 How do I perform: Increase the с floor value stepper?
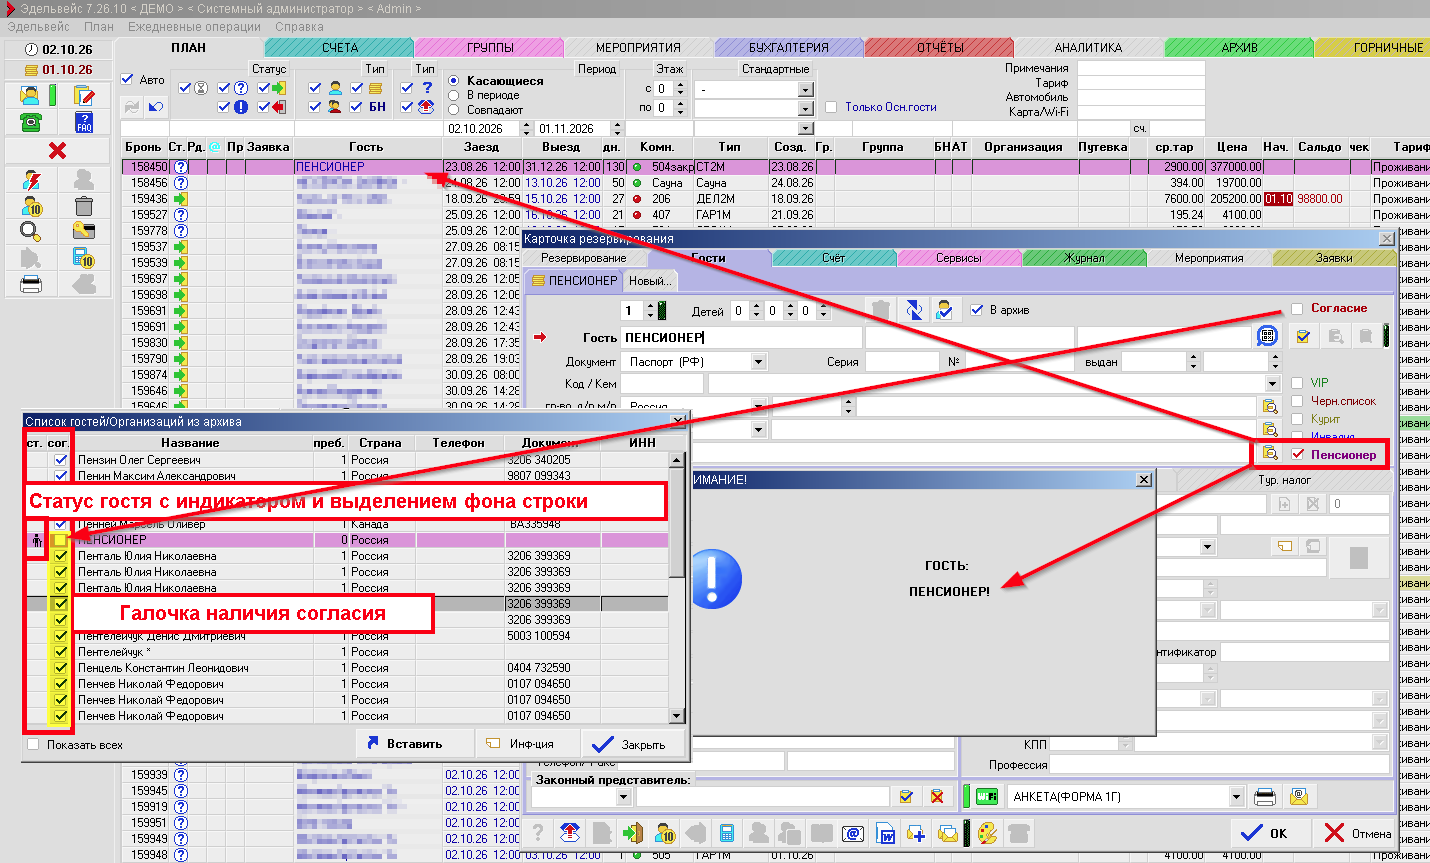point(680,84)
